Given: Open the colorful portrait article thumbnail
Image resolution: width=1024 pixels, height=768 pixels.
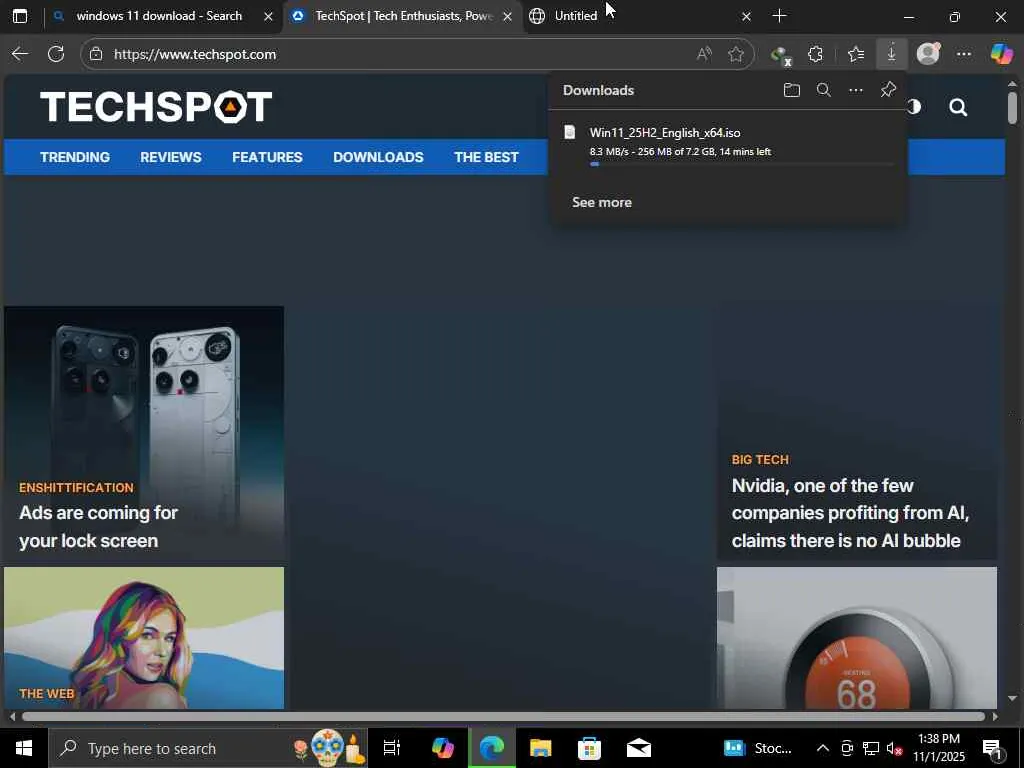Looking at the screenshot, I should pyautogui.click(x=144, y=637).
